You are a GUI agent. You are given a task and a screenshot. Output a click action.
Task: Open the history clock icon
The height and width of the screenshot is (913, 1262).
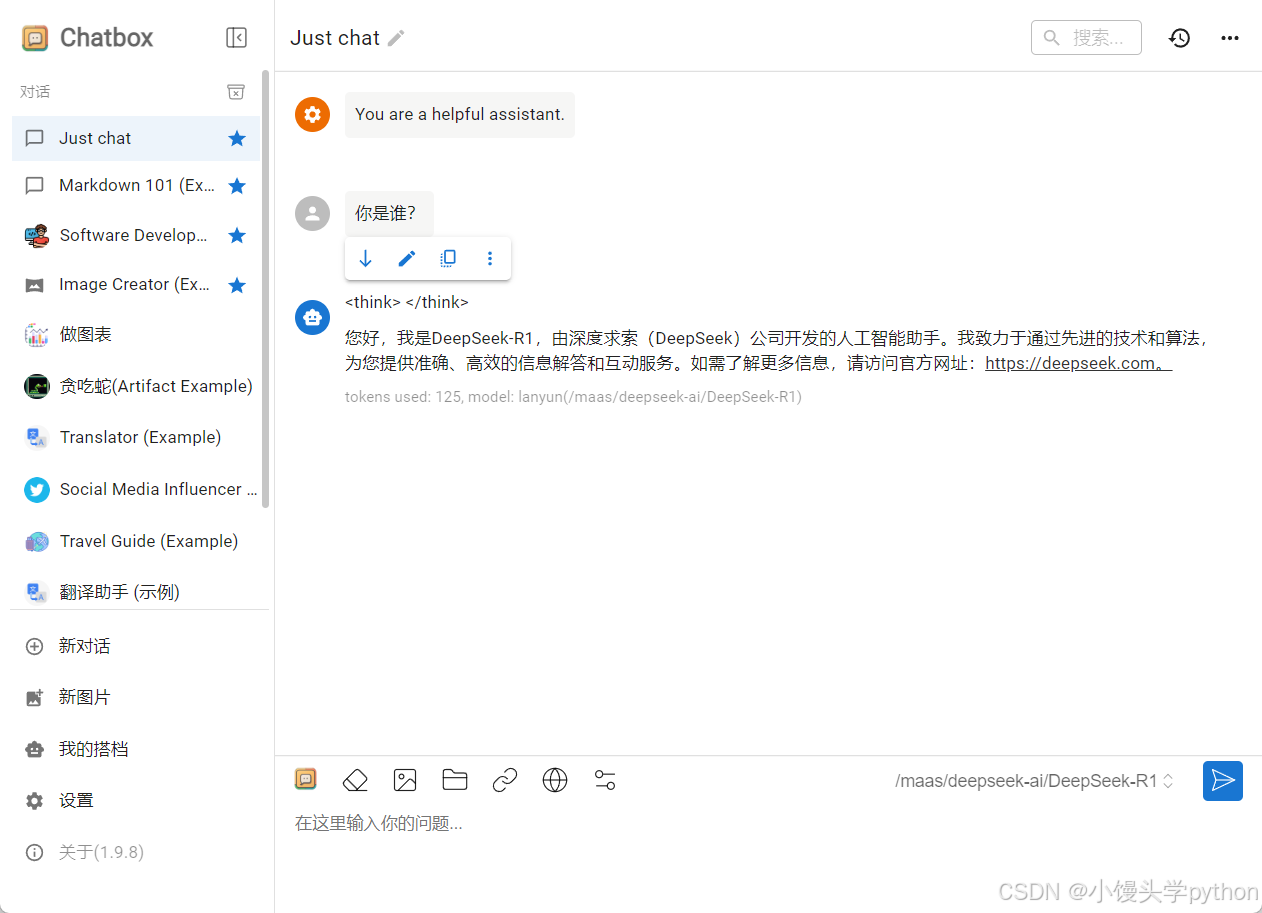point(1180,38)
